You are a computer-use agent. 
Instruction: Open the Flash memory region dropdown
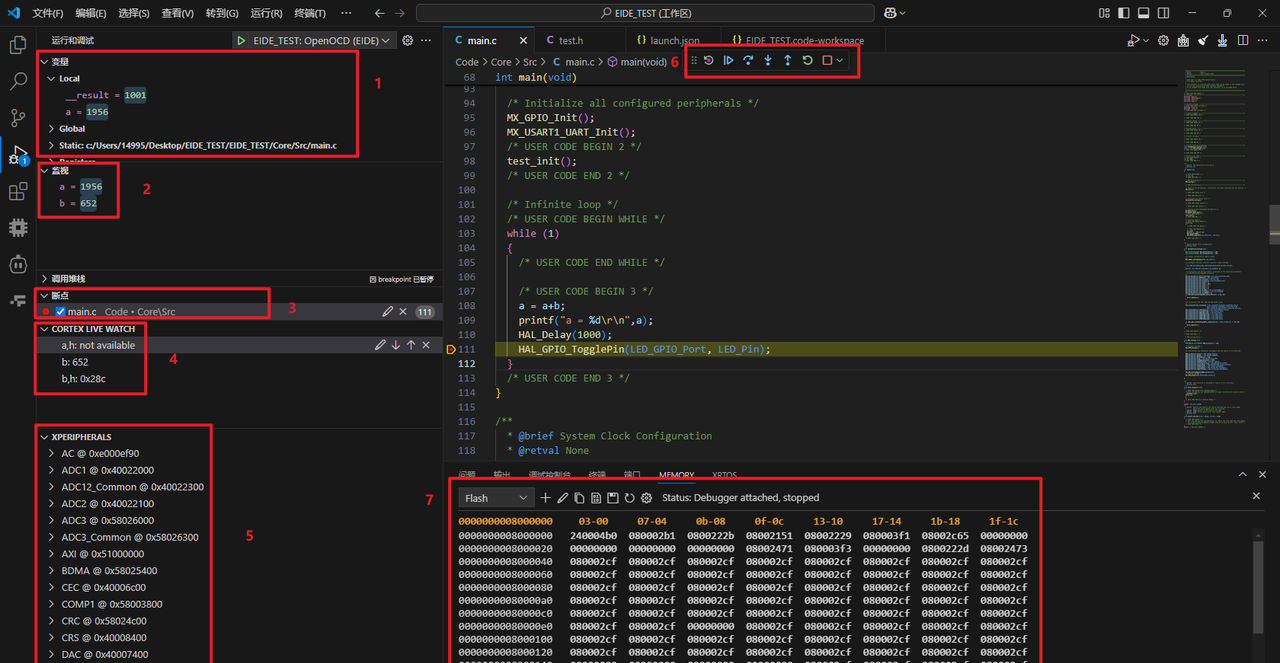point(494,497)
